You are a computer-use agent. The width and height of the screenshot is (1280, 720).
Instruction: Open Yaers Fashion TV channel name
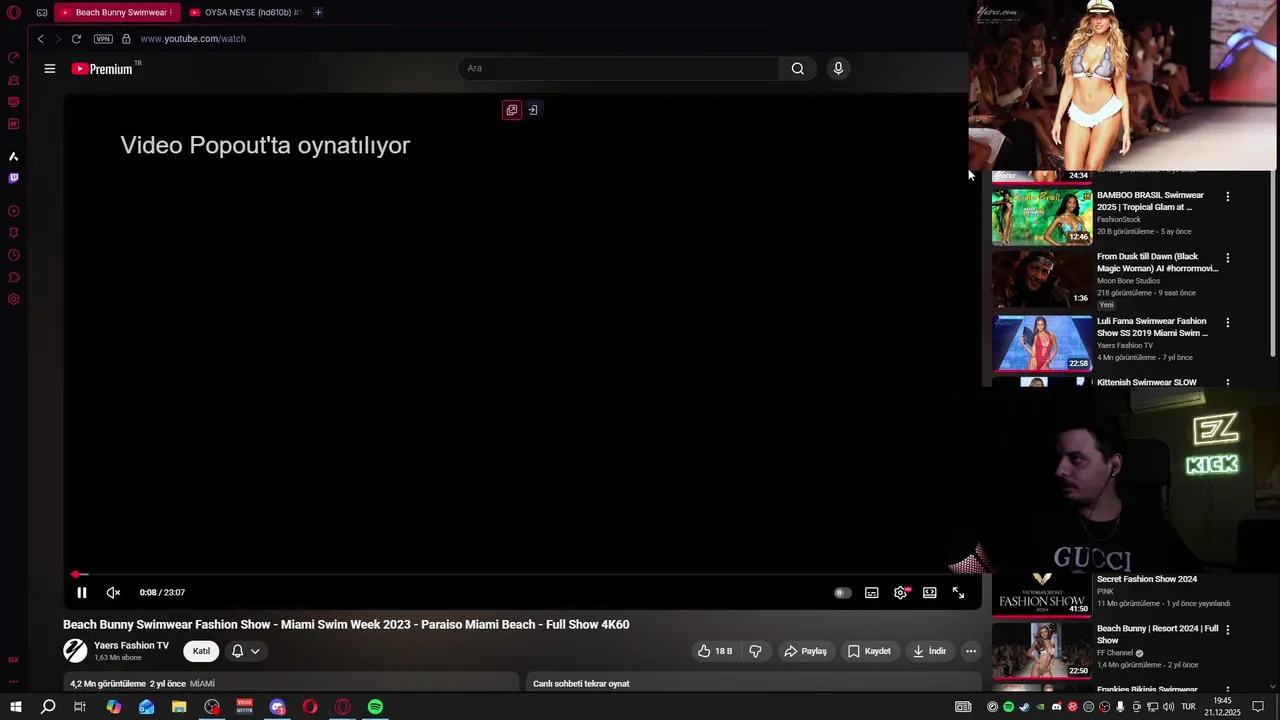click(x=131, y=646)
